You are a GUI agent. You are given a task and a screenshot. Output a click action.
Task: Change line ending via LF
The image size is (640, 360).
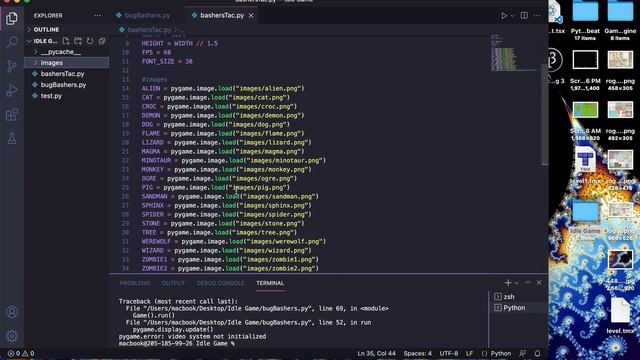[469, 353]
